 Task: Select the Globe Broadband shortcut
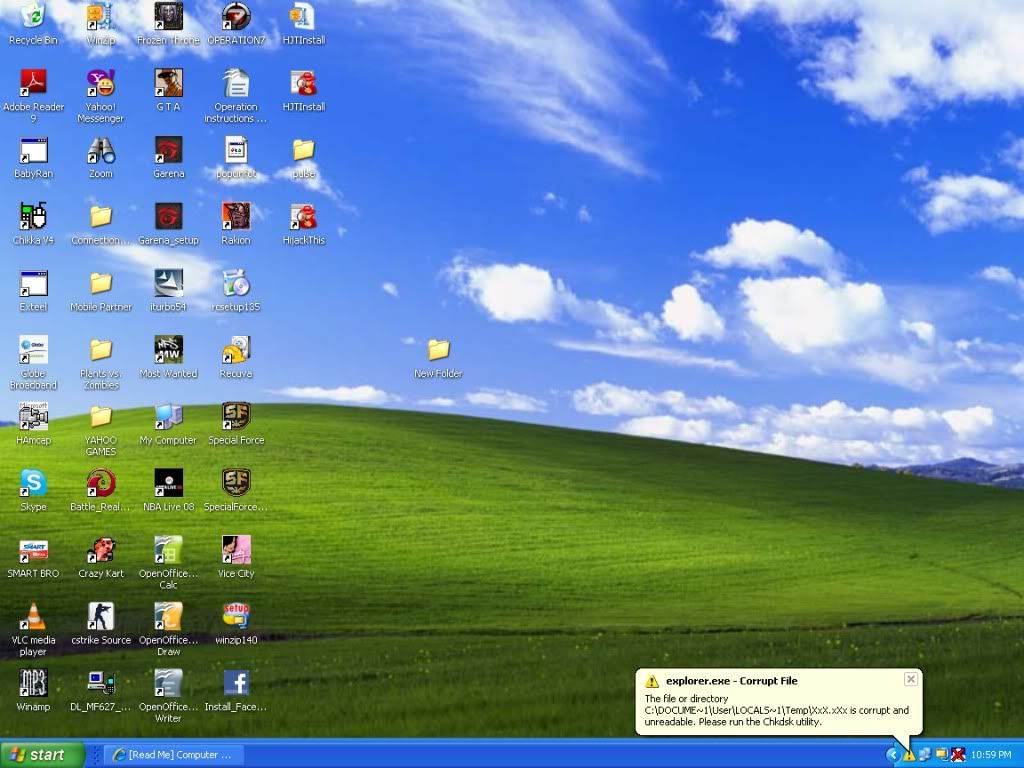tap(33, 363)
